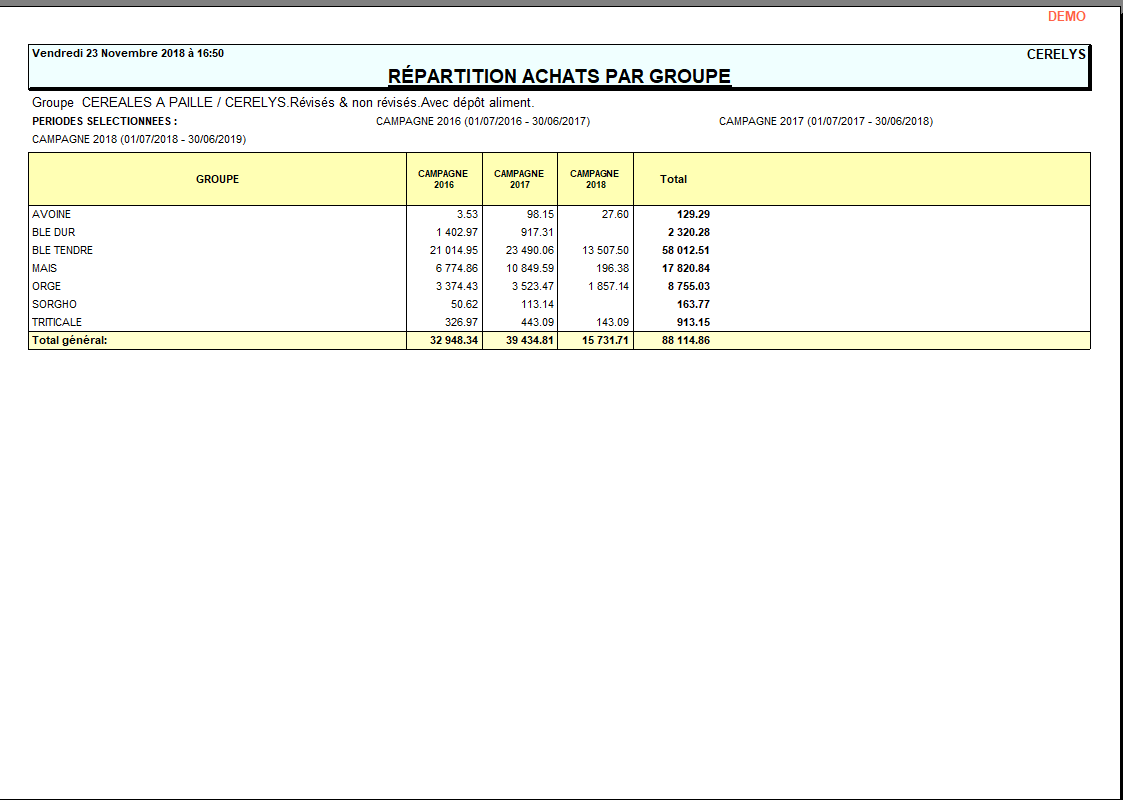
Task: Select the BLE DUR row
Action: (55, 231)
